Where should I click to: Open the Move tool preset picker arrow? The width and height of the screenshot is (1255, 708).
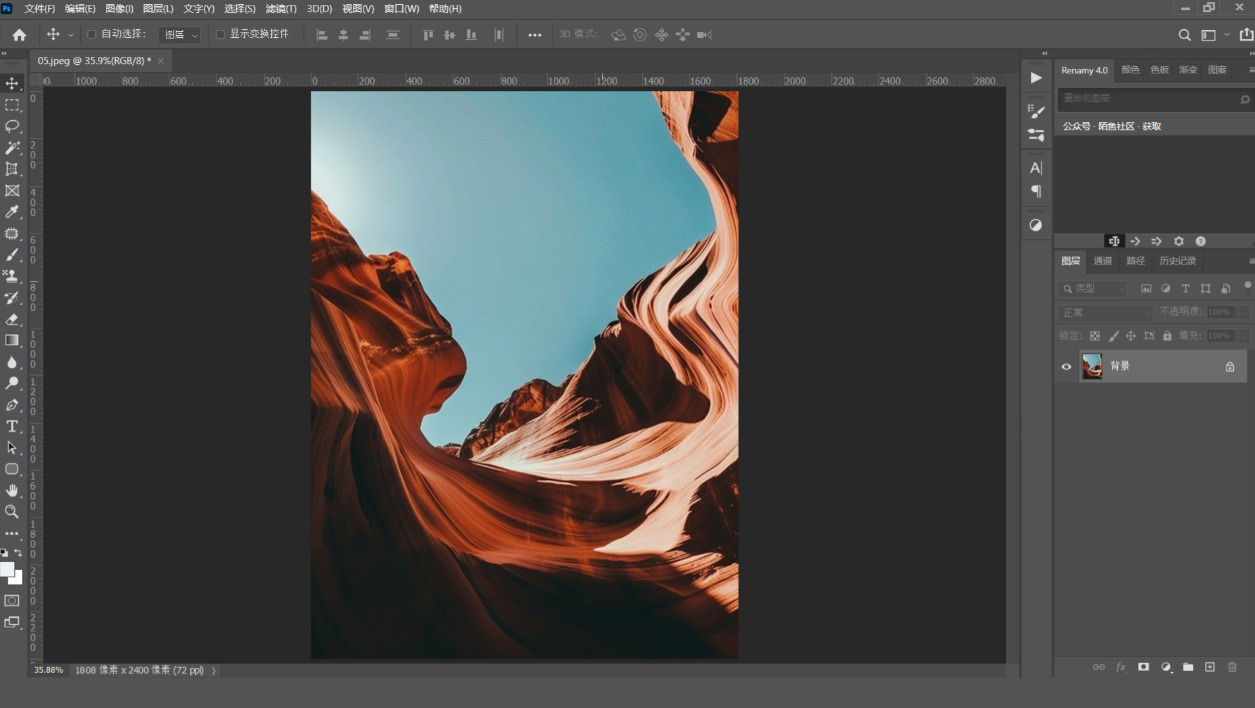coord(70,35)
